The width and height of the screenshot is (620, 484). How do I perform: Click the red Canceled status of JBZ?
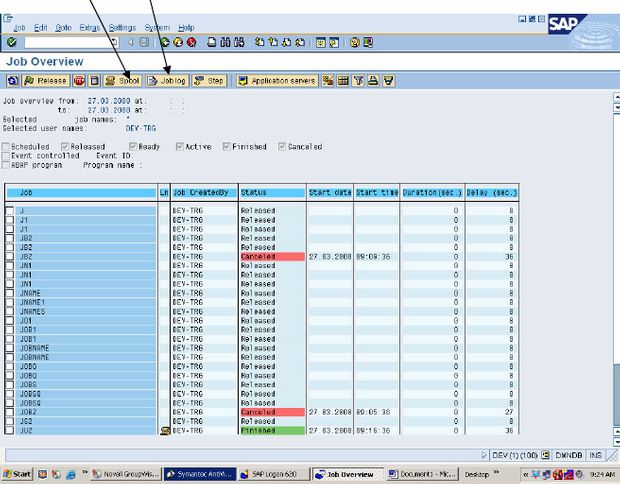272,257
